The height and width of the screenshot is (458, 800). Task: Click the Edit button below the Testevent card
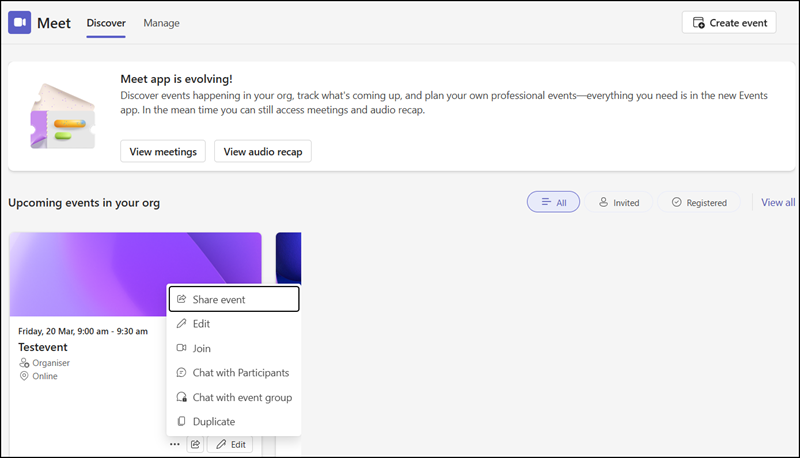pyautogui.click(x=230, y=444)
